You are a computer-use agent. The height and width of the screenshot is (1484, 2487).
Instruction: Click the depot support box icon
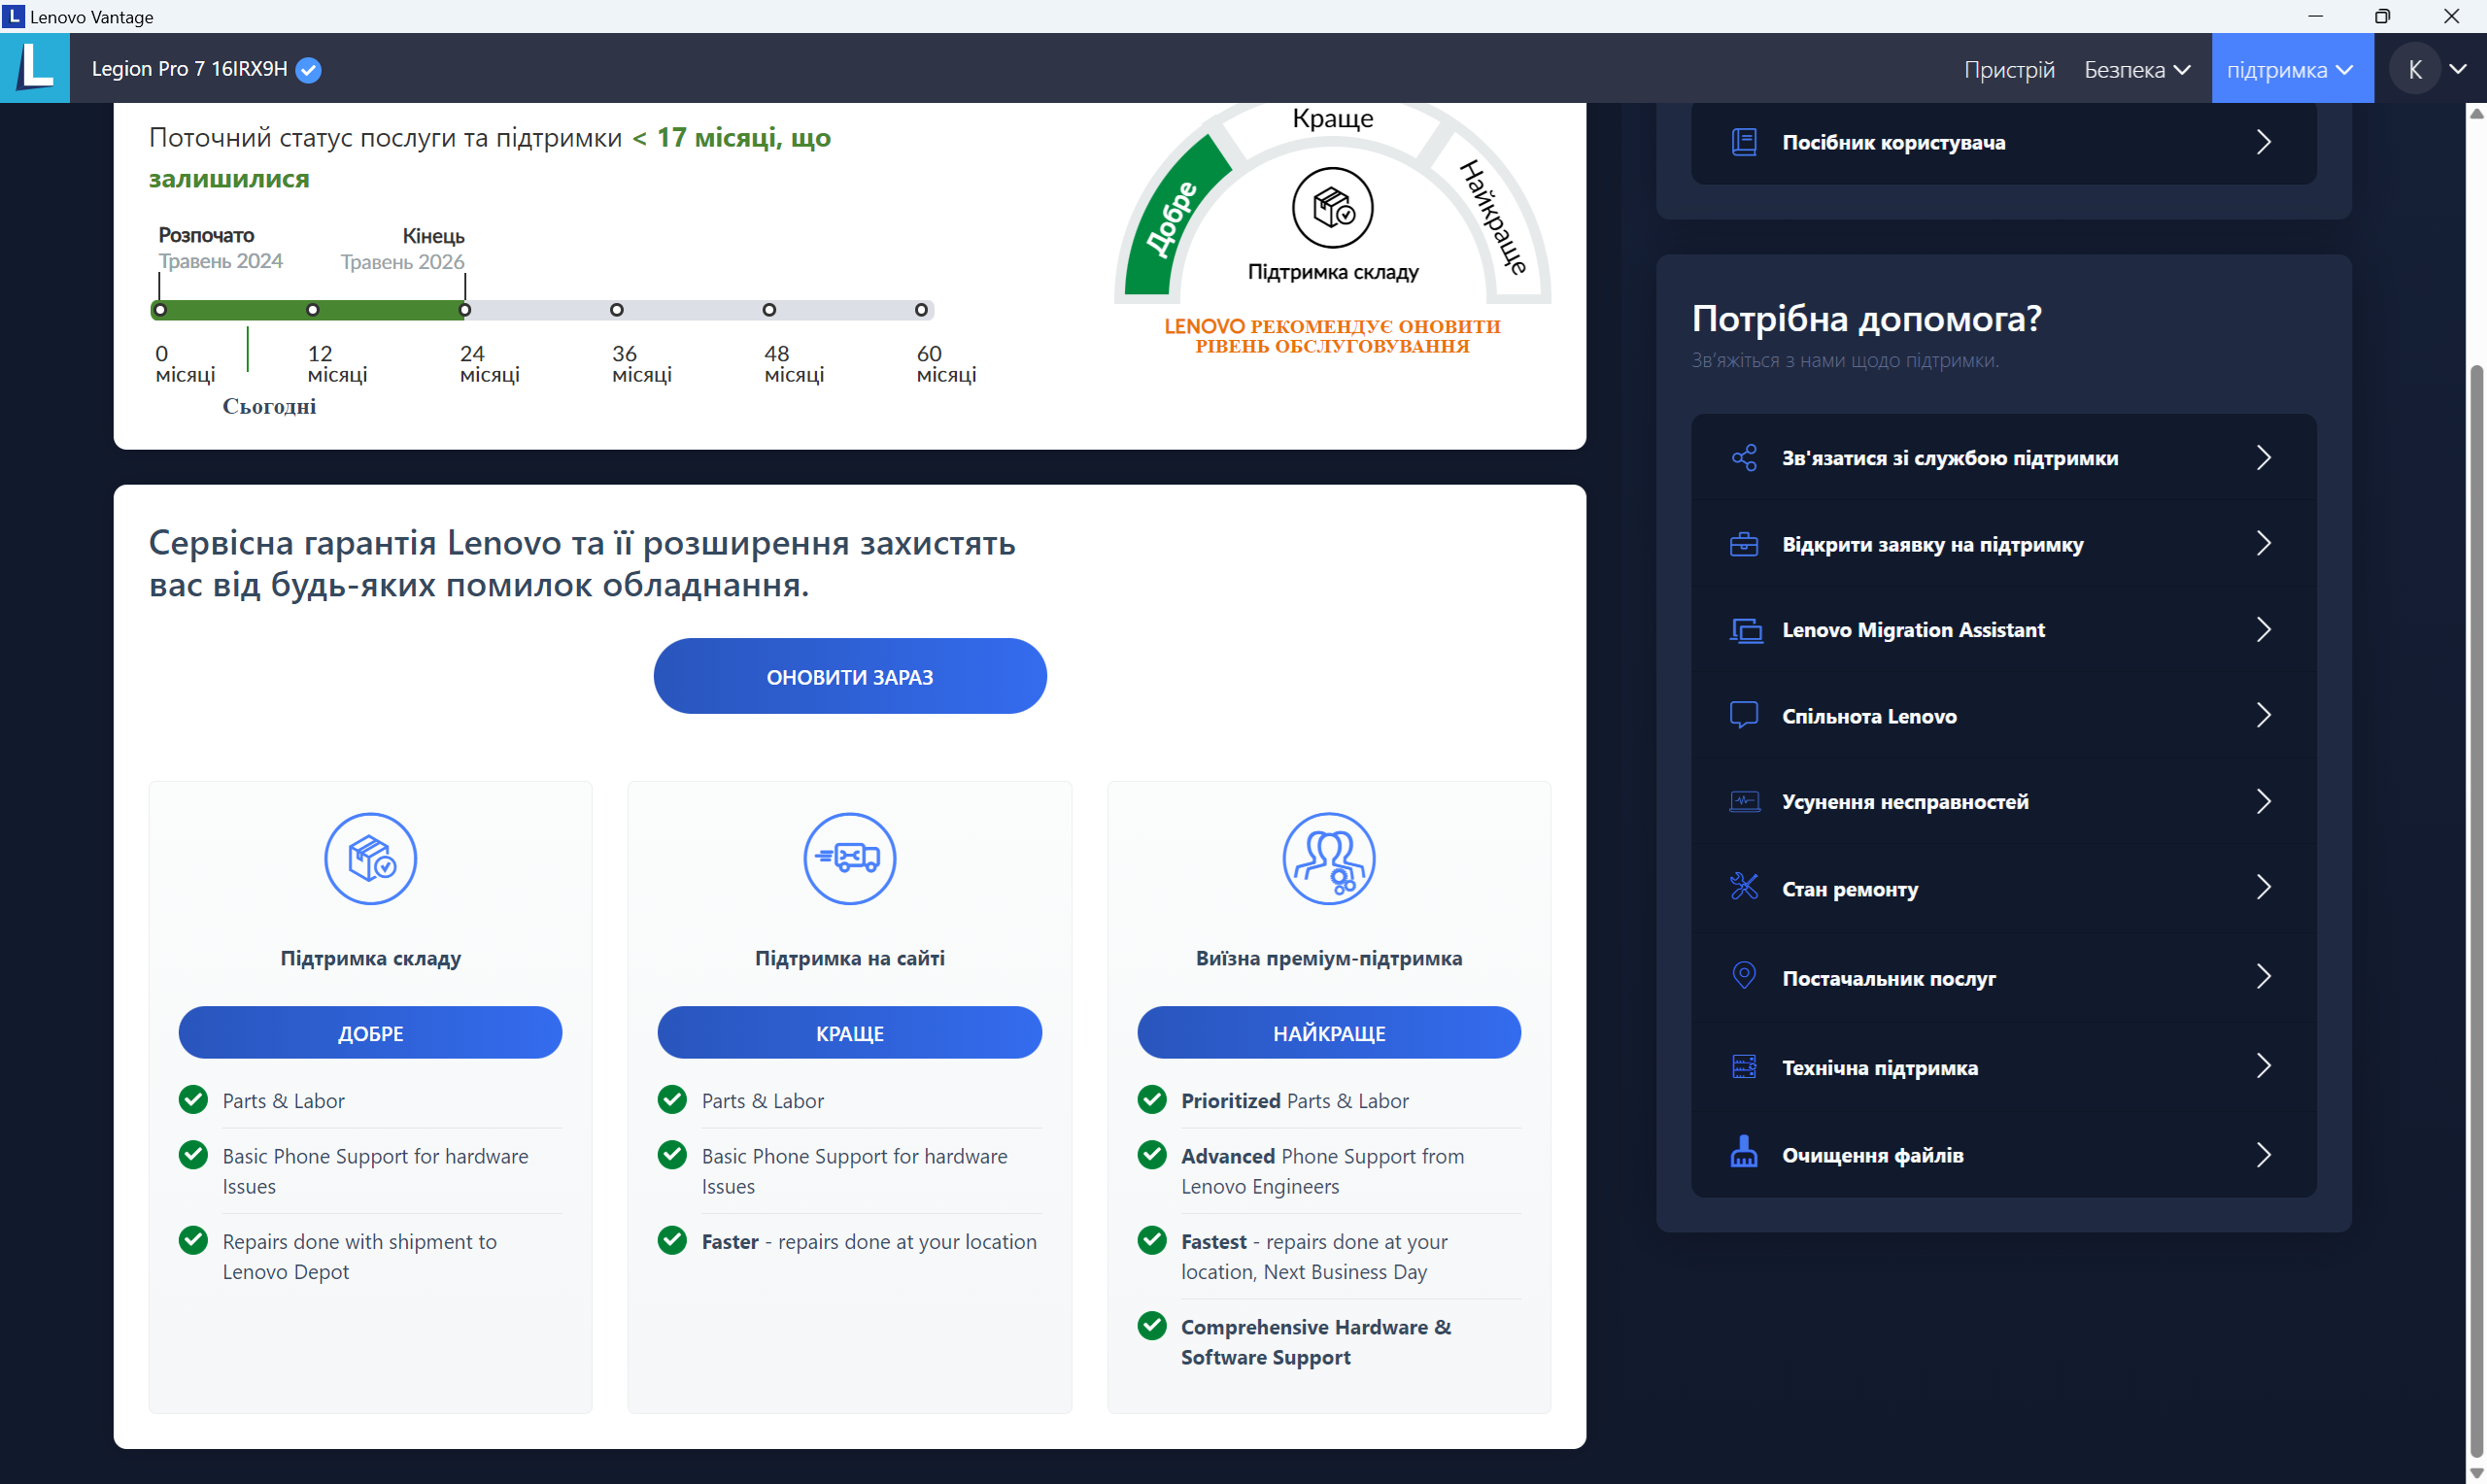coord(370,858)
